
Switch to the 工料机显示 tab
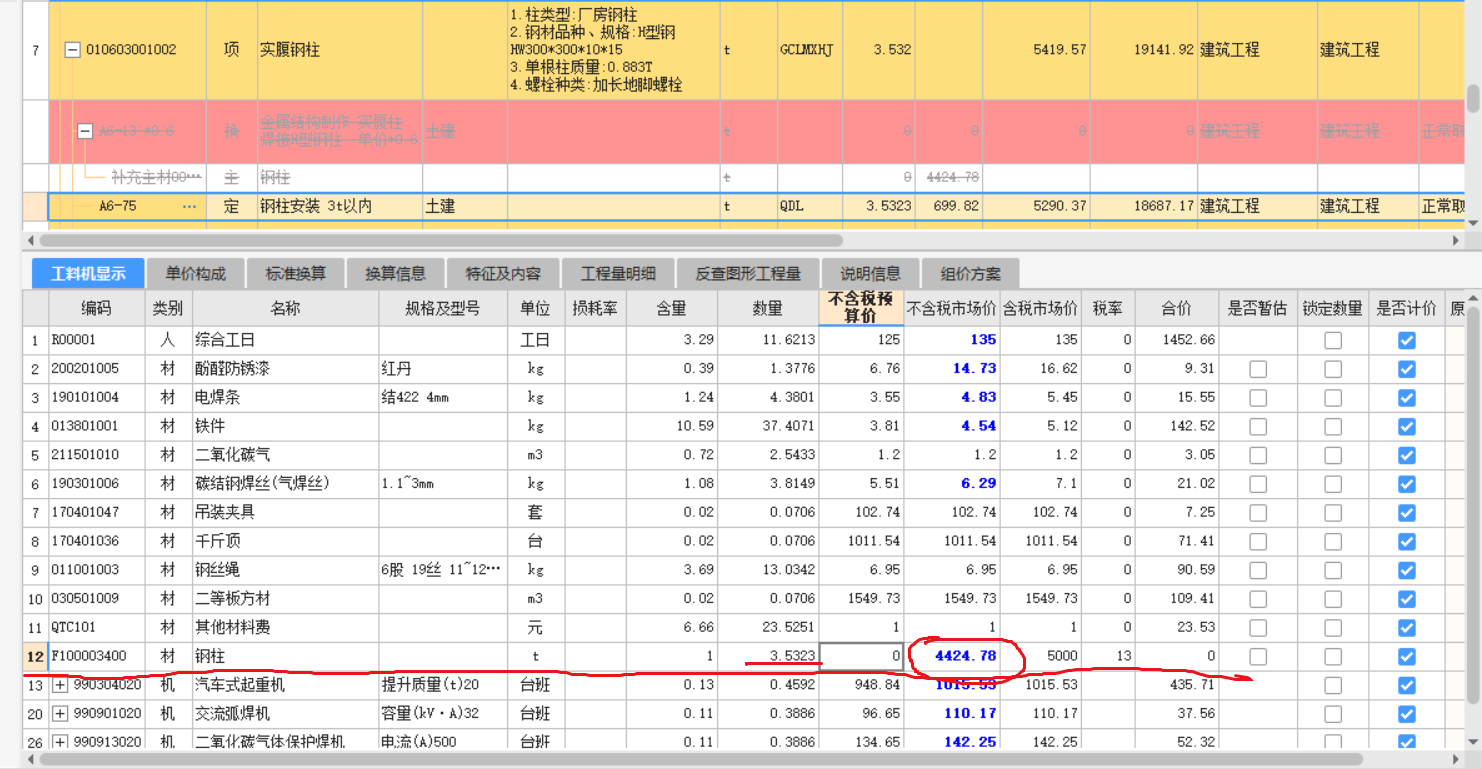(x=88, y=274)
